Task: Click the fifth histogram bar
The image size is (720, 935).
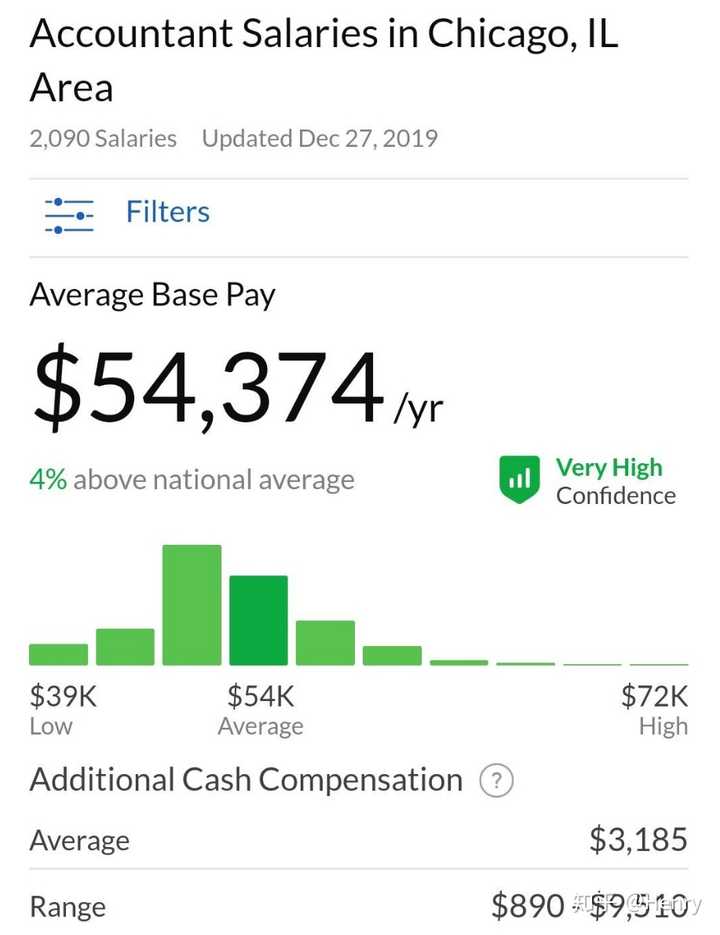Action: 325,643
